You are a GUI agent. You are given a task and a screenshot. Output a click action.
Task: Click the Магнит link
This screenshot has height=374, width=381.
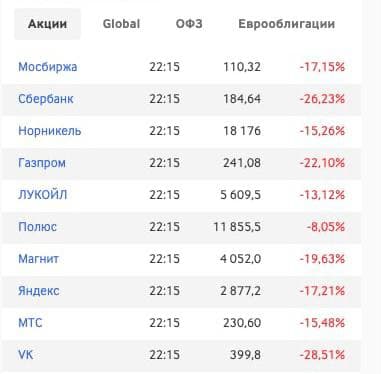pyautogui.click(x=39, y=259)
